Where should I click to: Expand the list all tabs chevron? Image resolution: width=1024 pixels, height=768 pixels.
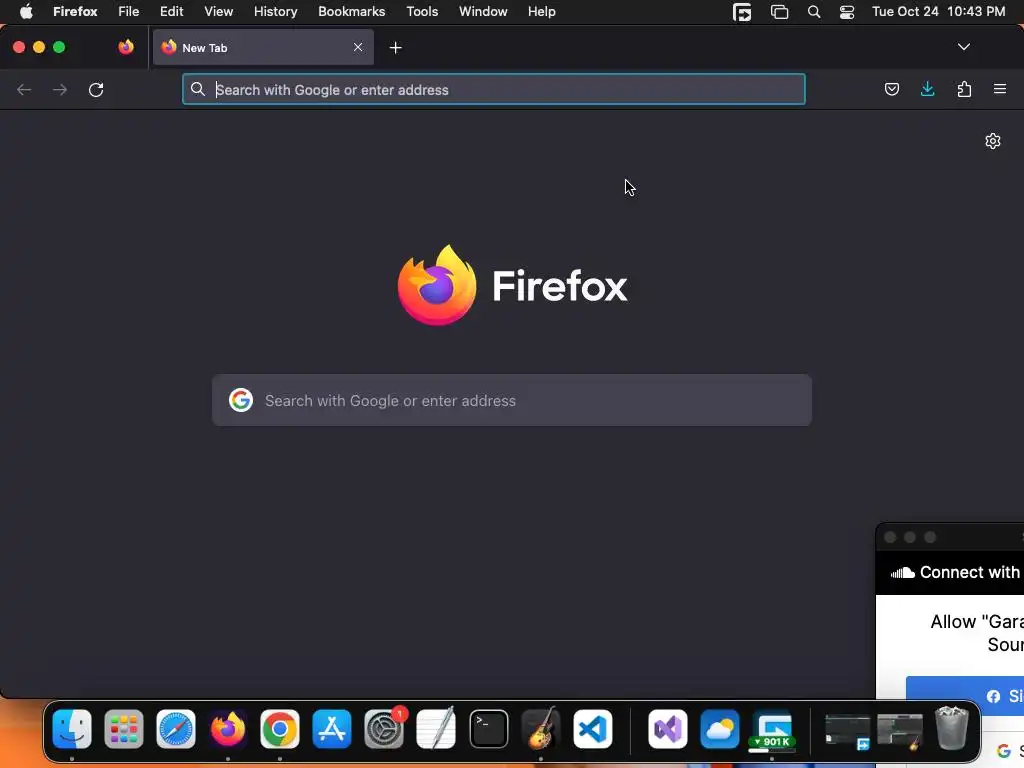pyautogui.click(x=963, y=47)
